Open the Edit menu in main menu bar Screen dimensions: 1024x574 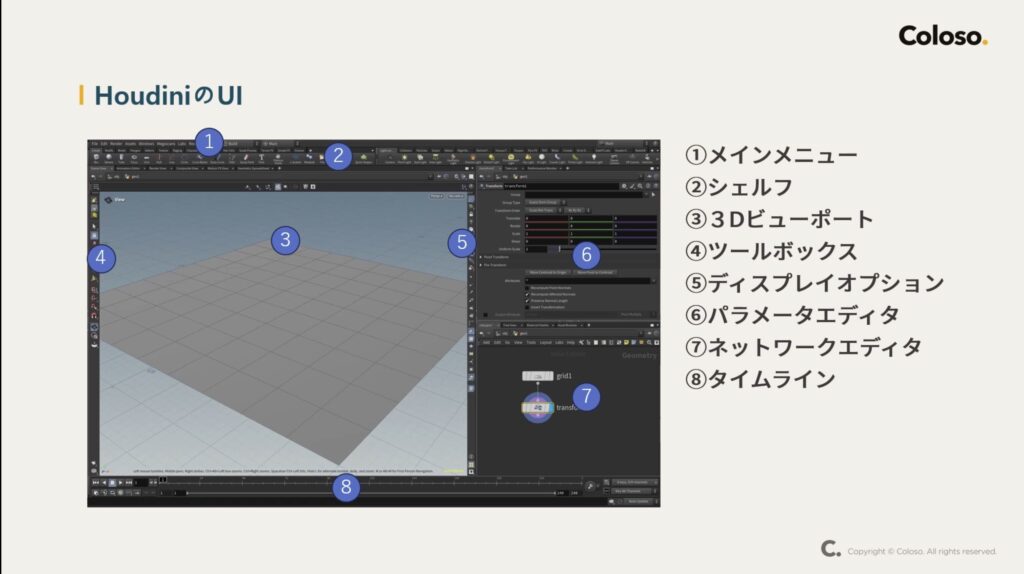pos(104,143)
